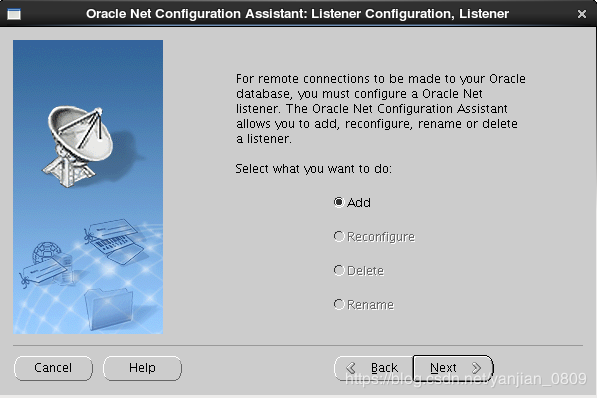Click the Cancel button

[x=53, y=368]
